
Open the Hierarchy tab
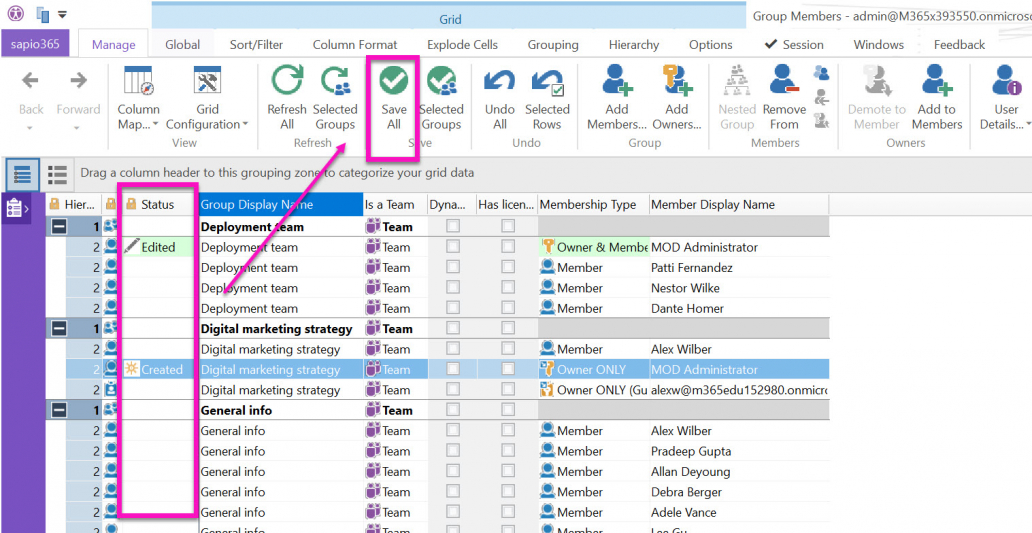click(x=634, y=45)
